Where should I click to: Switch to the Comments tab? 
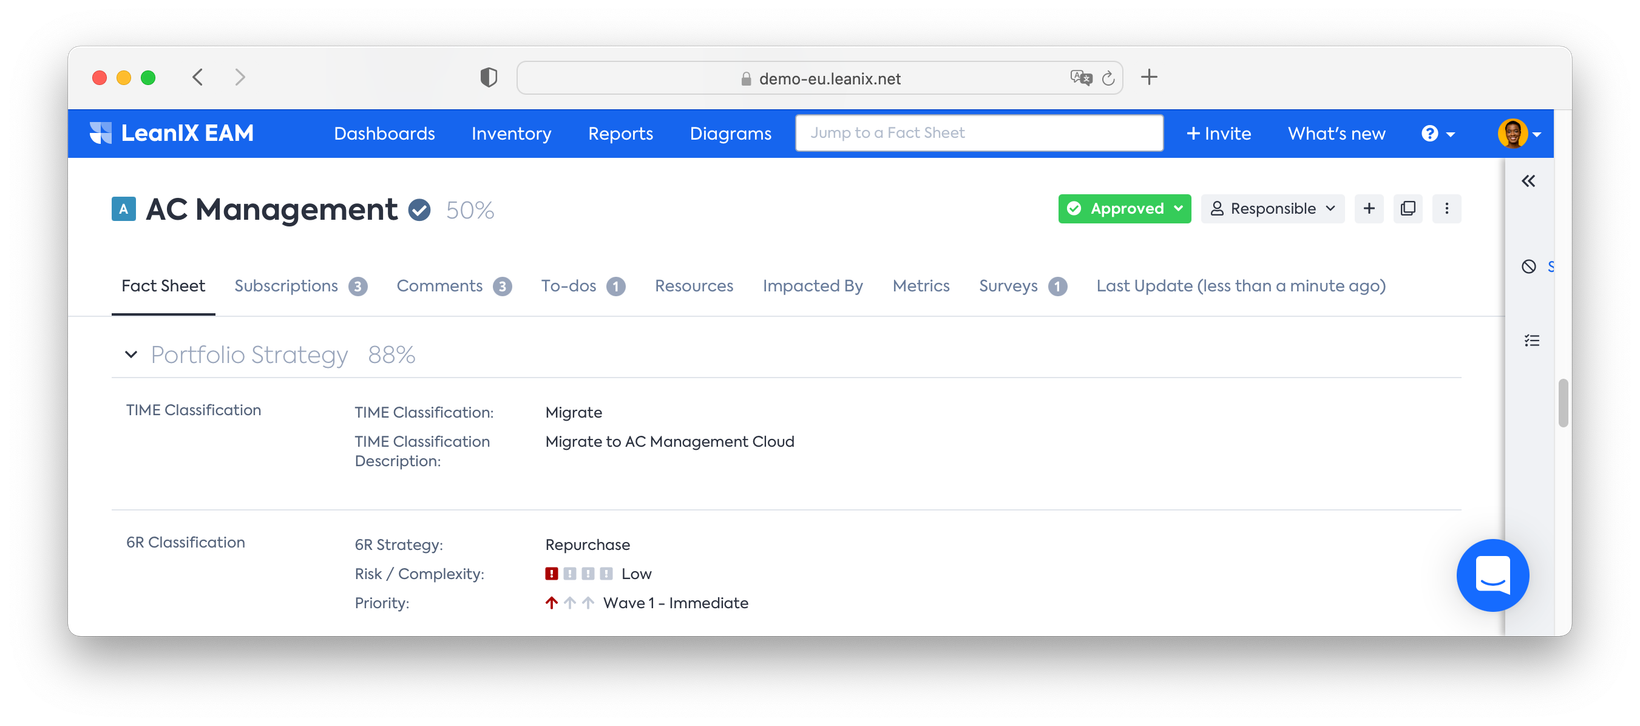454,286
